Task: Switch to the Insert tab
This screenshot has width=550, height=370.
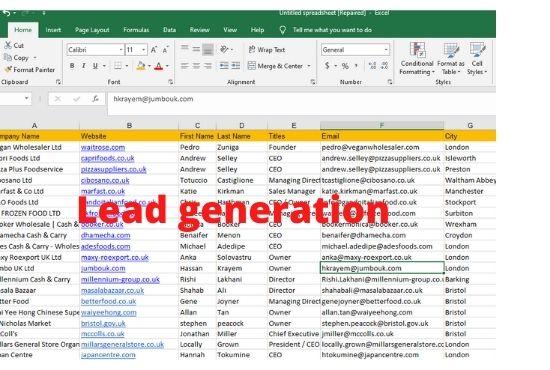Action: 53,30
